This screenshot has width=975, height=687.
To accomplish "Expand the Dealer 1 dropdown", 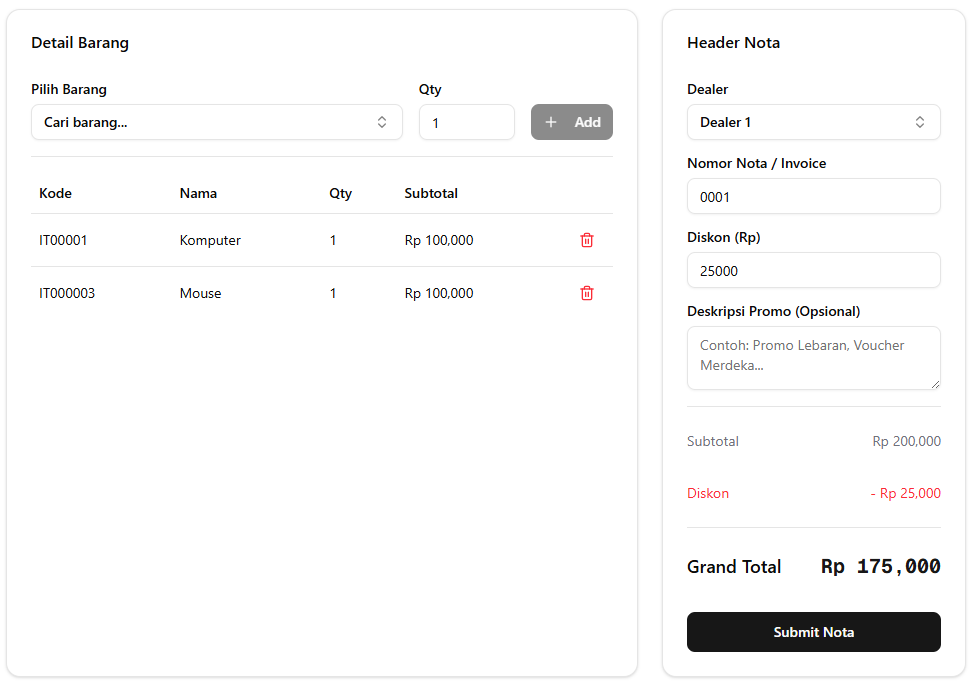I will [x=800, y=122].
